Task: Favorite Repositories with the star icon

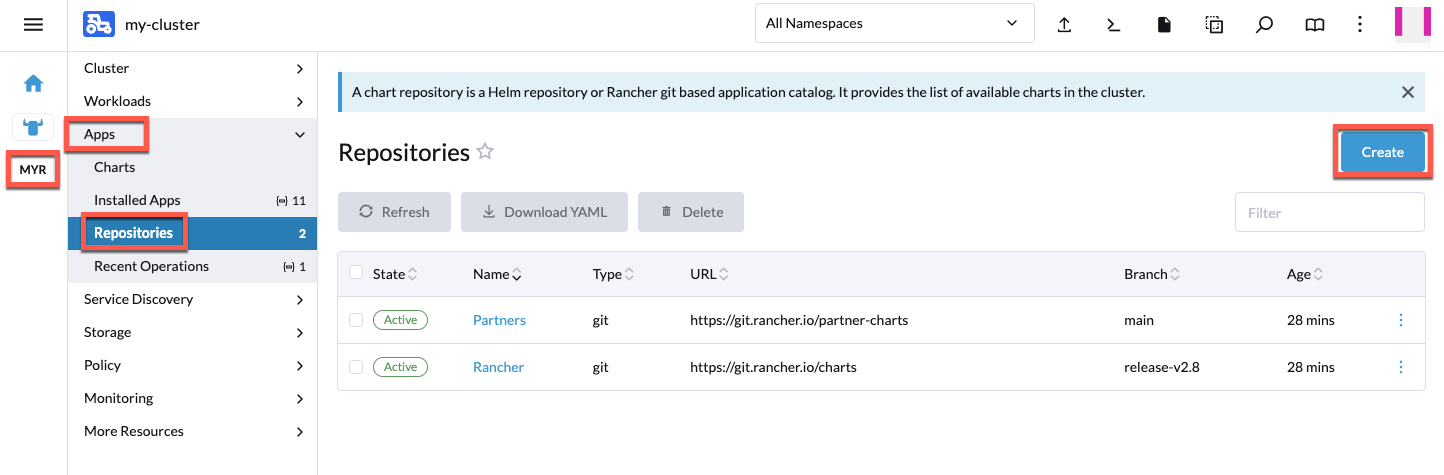Action: point(485,152)
